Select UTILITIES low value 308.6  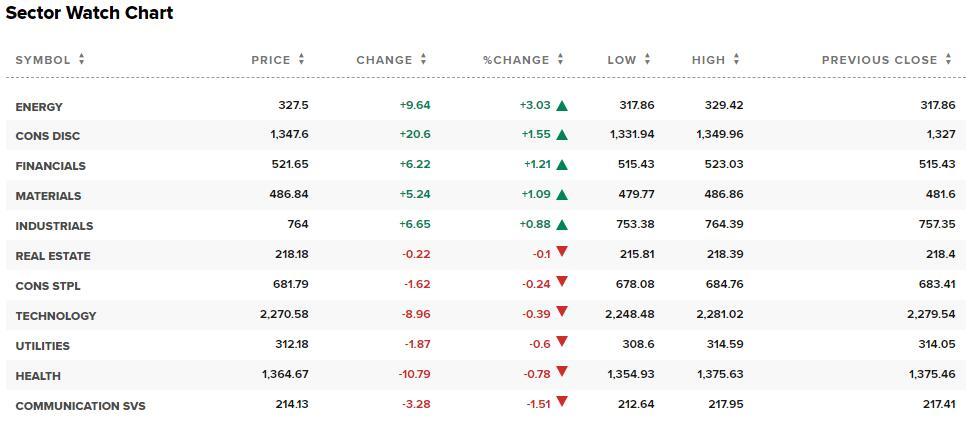click(x=640, y=344)
